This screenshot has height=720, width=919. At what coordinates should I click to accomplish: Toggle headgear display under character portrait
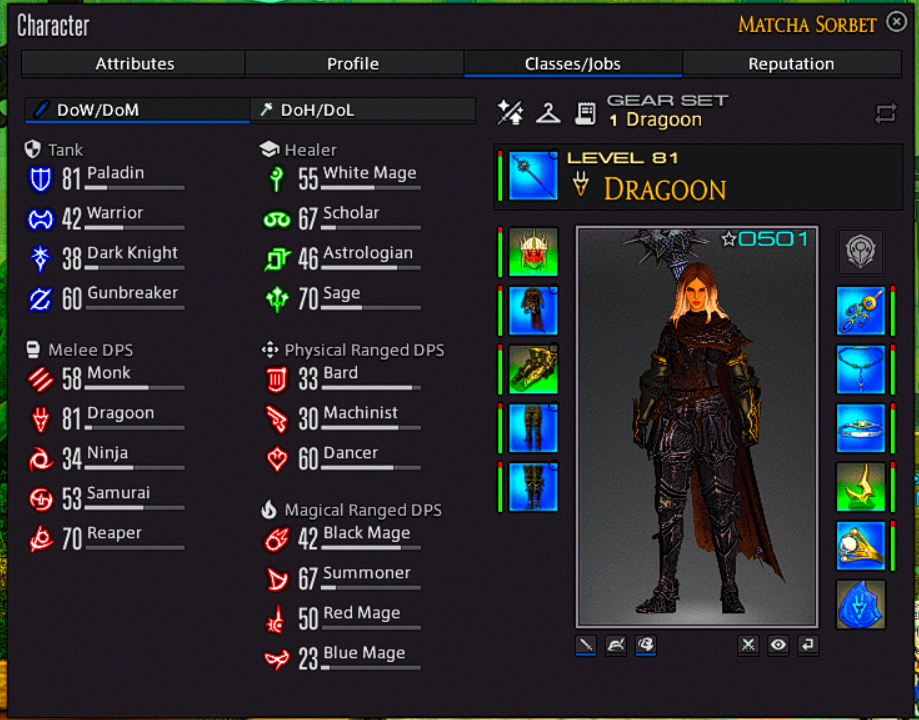click(615, 645)
